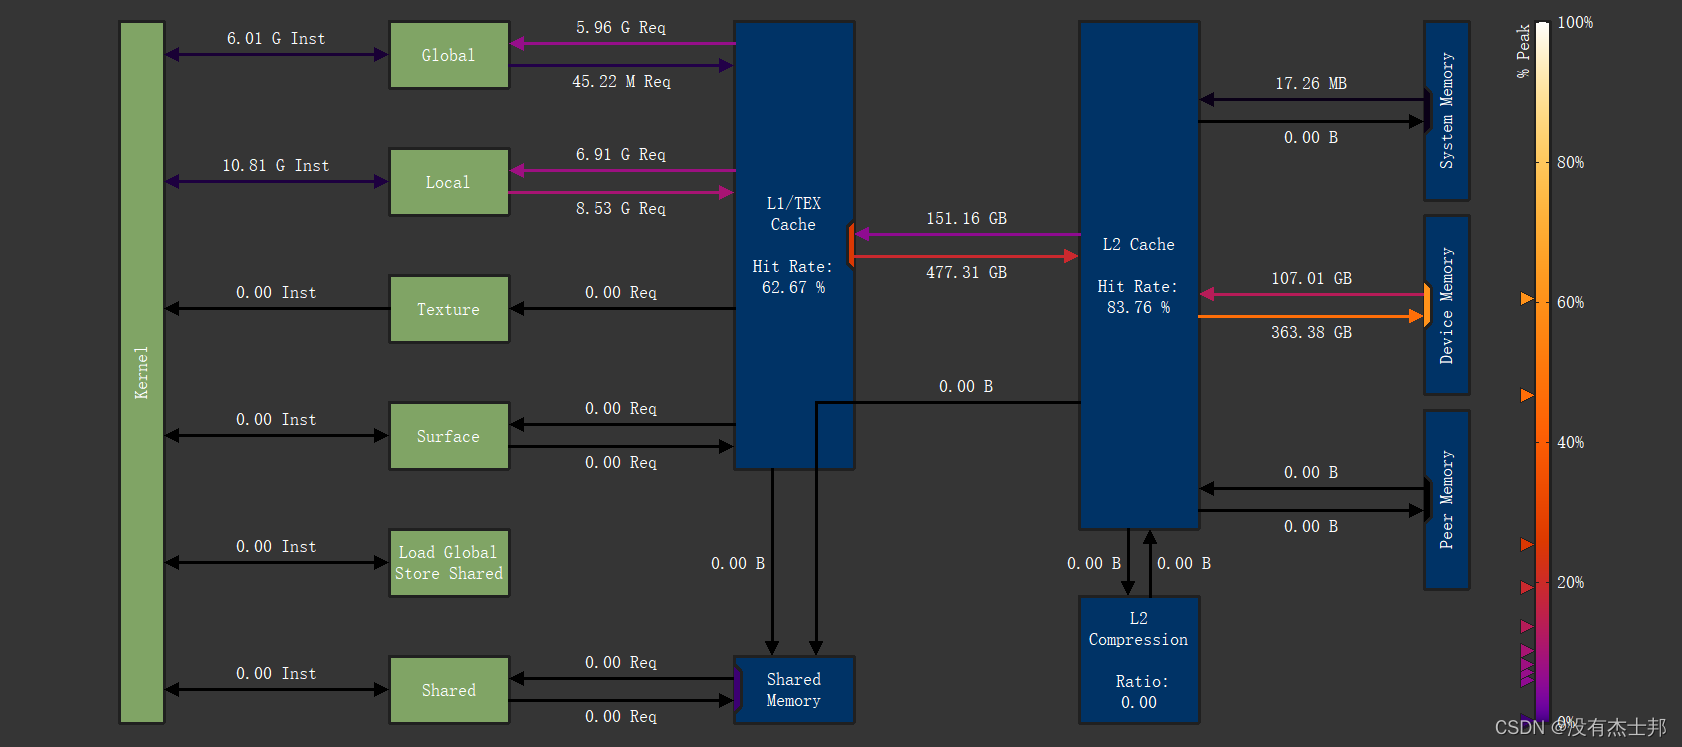Select the Kernel block
The width and height of the screenshot is (1682, 747).
pyautogui.click(x=142, y=372)
